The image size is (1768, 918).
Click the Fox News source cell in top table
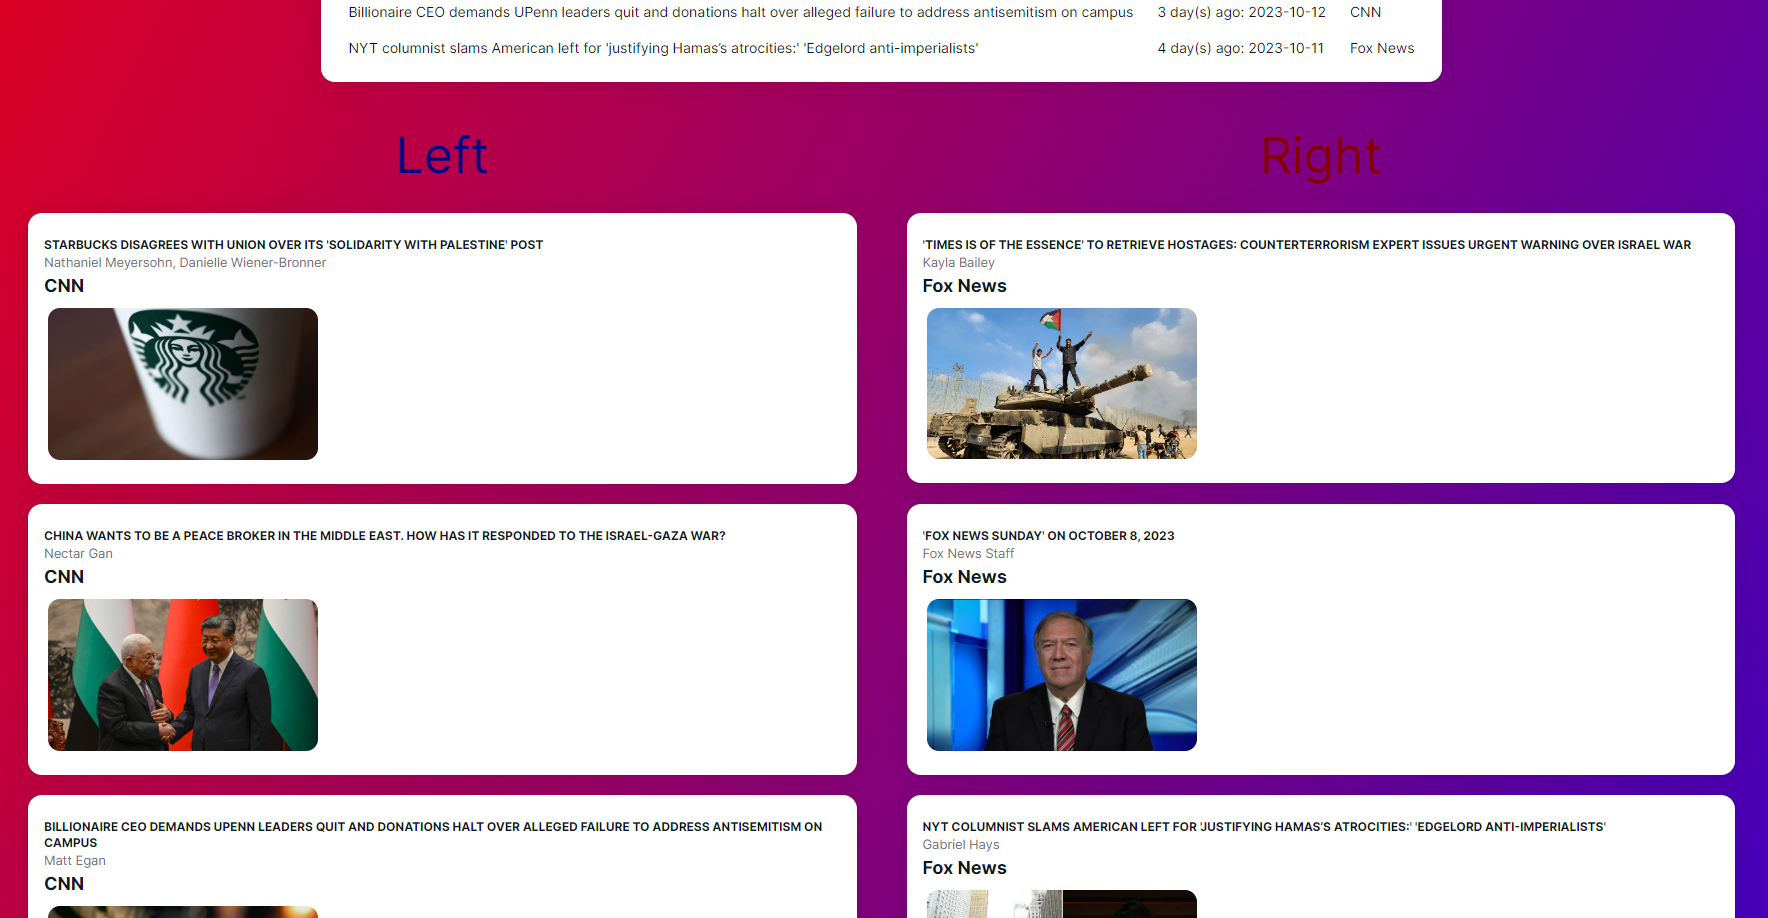point(1382,48)
